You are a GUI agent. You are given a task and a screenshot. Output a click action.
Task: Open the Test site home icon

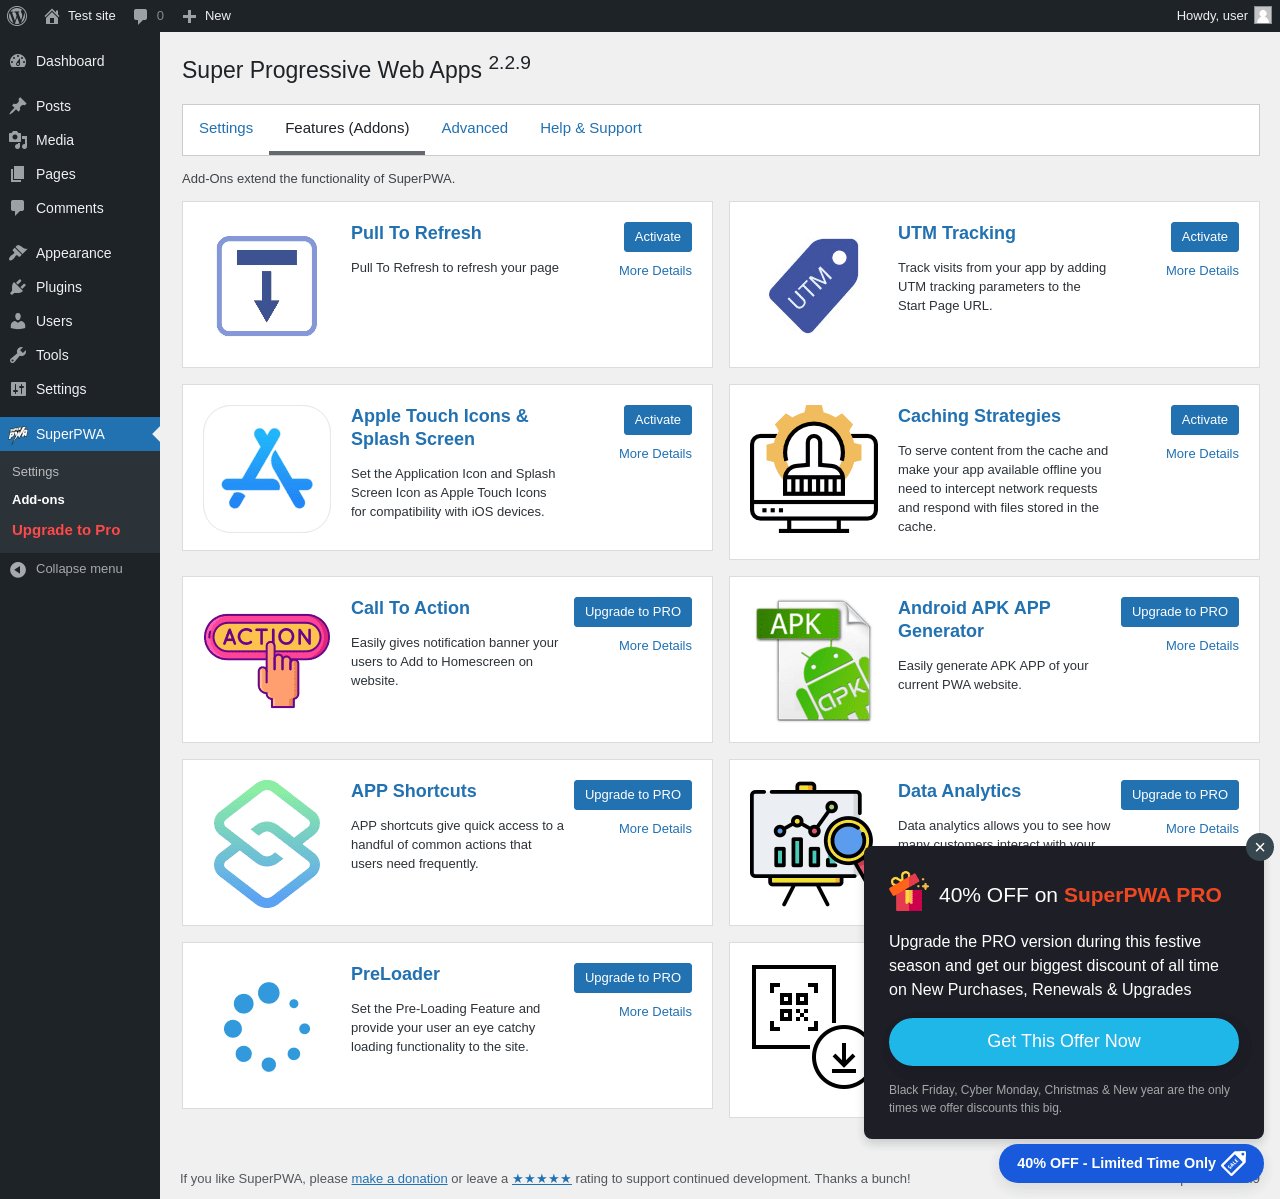tap(52, 16)
